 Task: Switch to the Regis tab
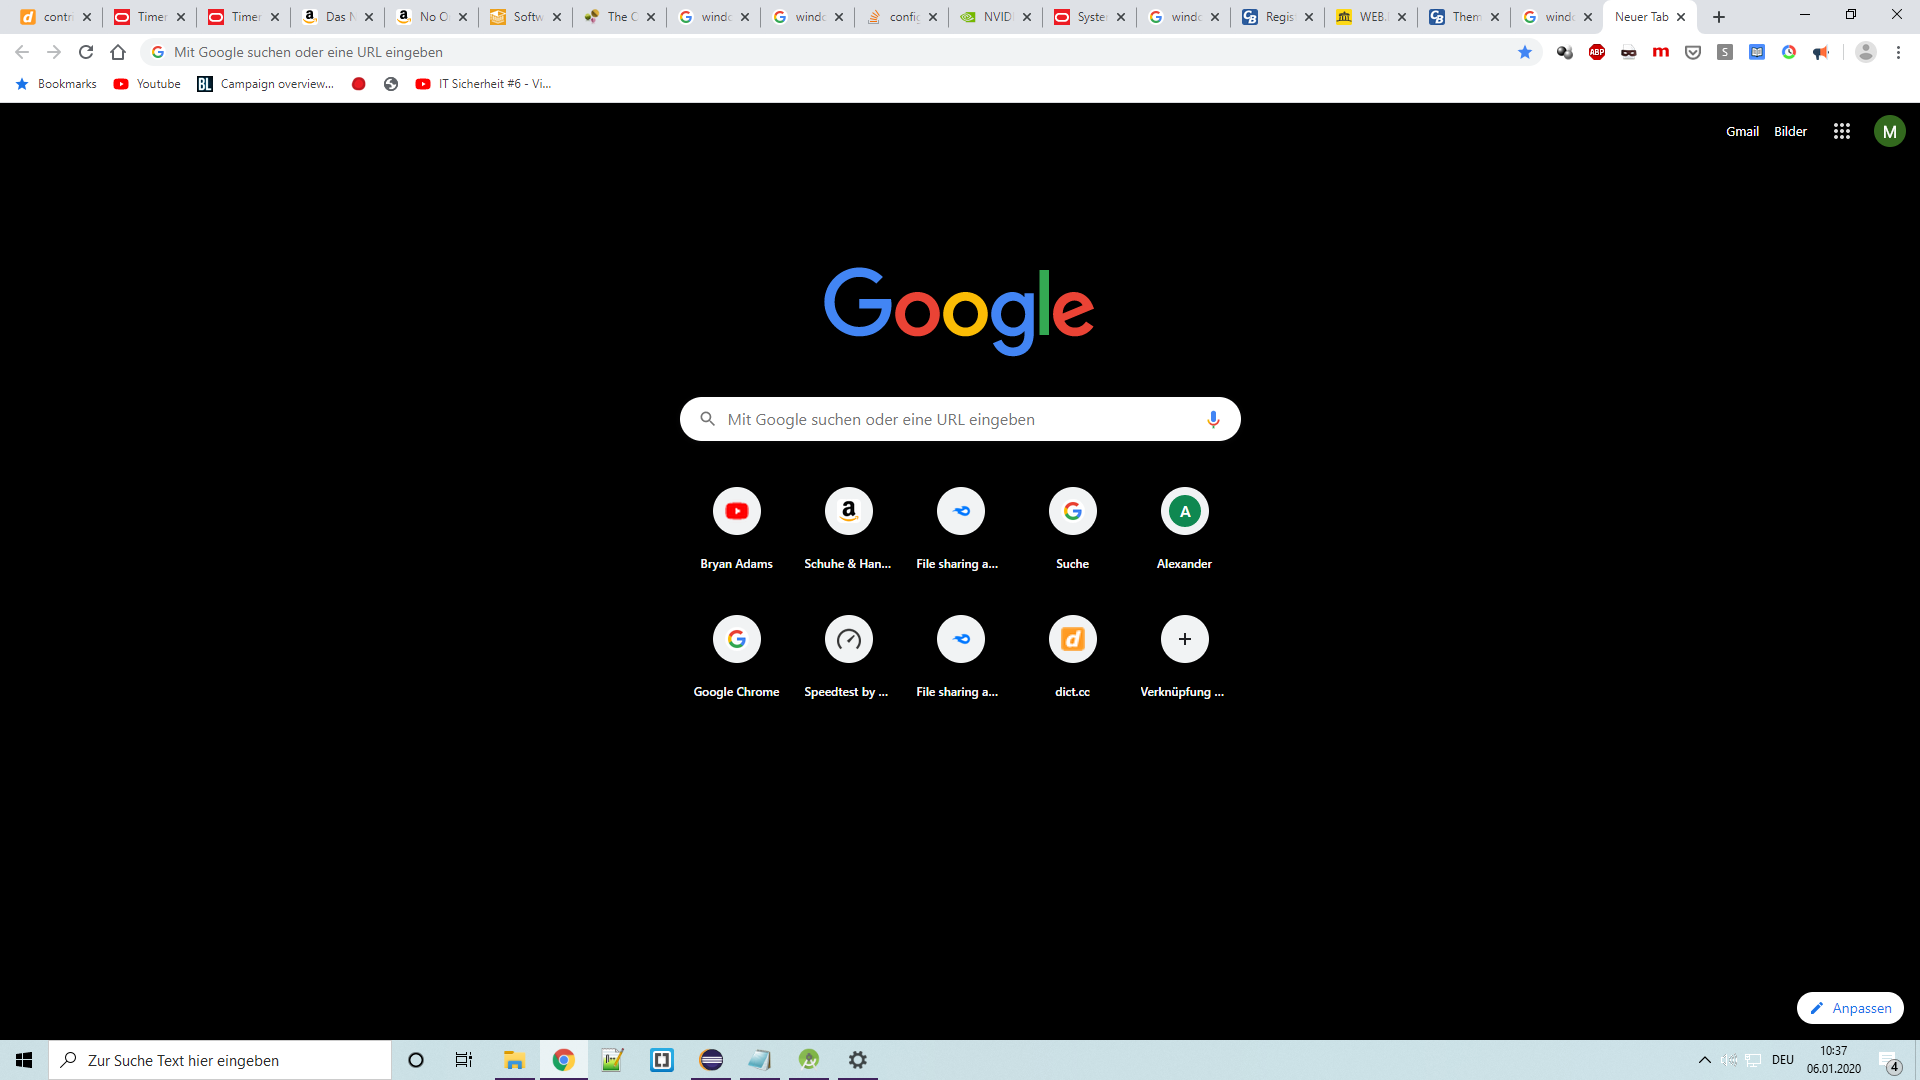coord(1277,17)
